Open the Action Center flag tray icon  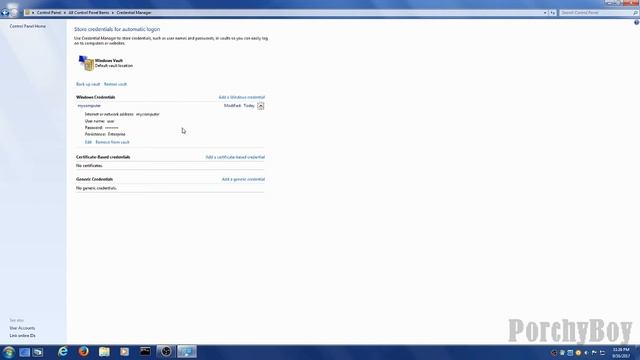tap(594, 353)
